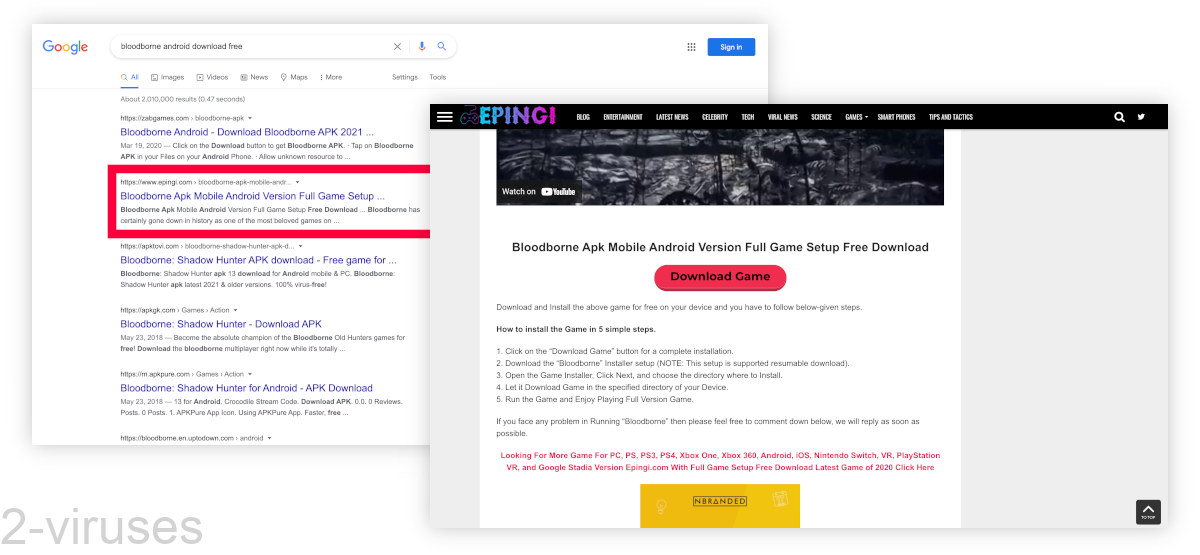Switch to the Images tab
This screenshot has height=555, width=1200.
click(x=168, y=77)
